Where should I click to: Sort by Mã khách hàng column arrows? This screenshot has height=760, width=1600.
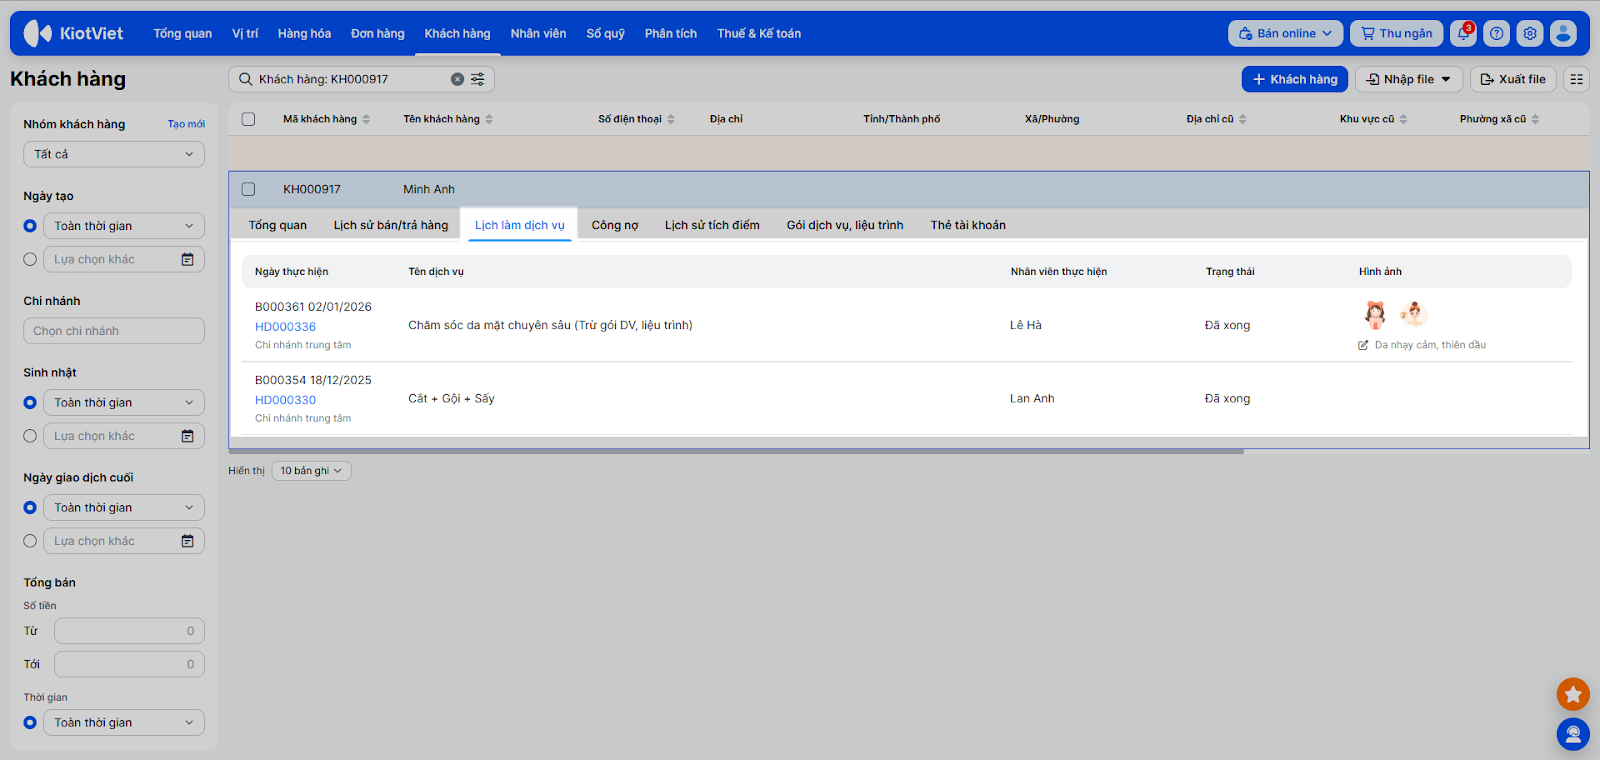coord(366,119)
